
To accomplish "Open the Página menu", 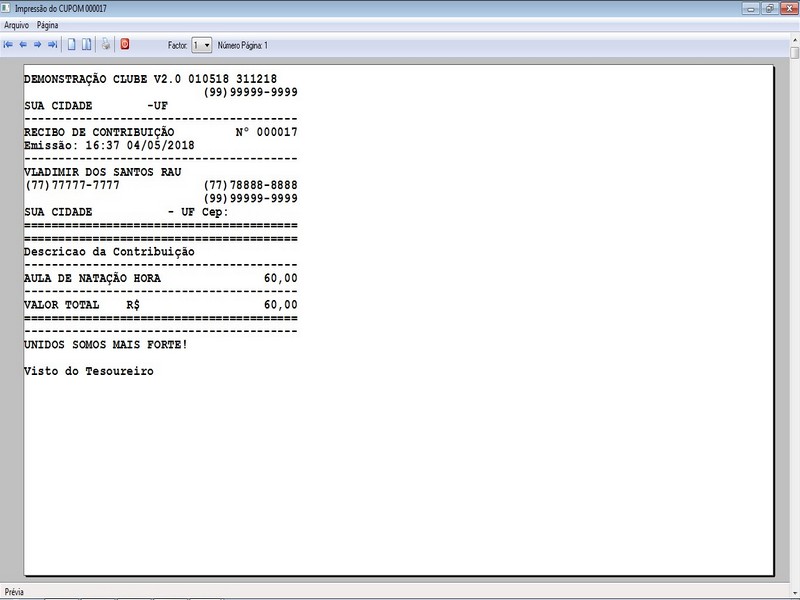I will (x=48, y=23).
